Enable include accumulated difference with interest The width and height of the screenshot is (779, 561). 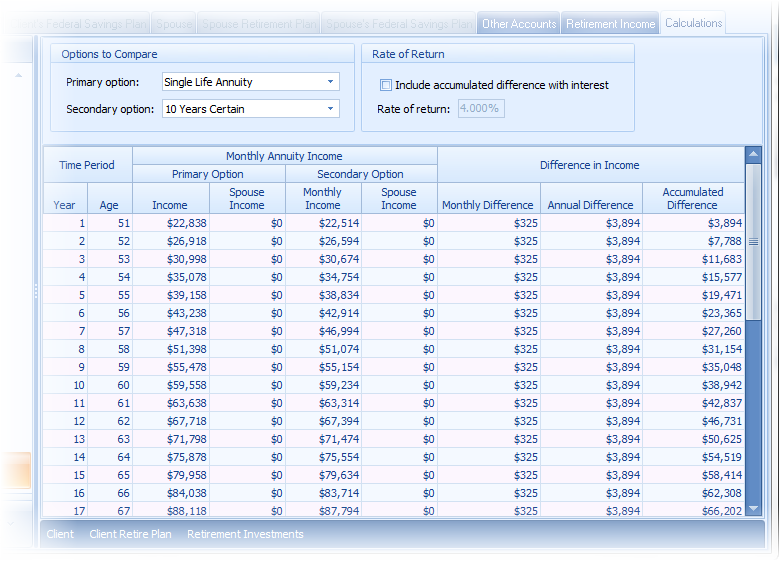387,86
